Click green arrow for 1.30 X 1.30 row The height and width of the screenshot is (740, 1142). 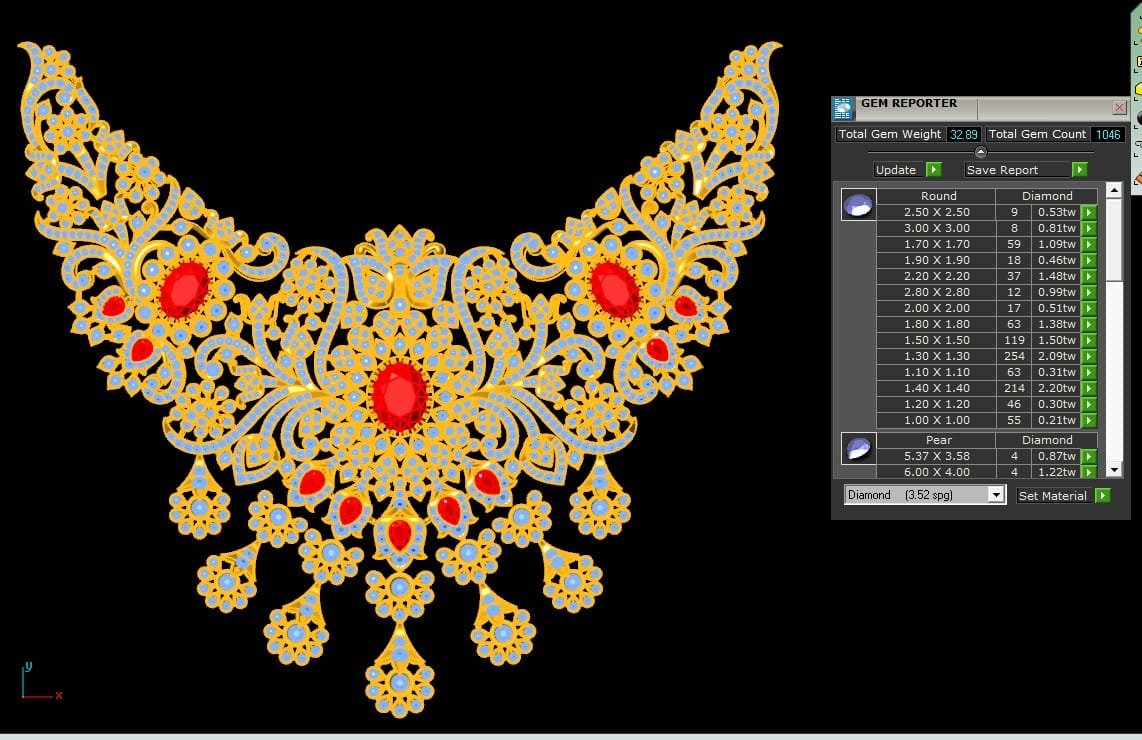(x=1089, y=356)
